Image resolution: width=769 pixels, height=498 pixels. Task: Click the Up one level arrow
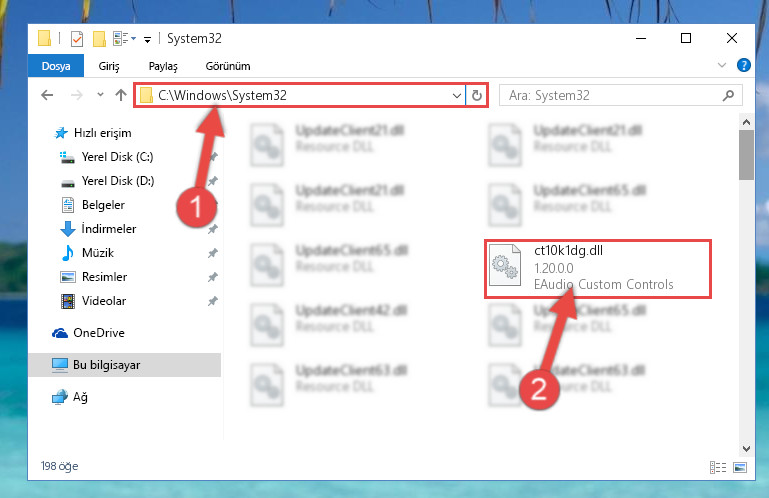[121, 95]
